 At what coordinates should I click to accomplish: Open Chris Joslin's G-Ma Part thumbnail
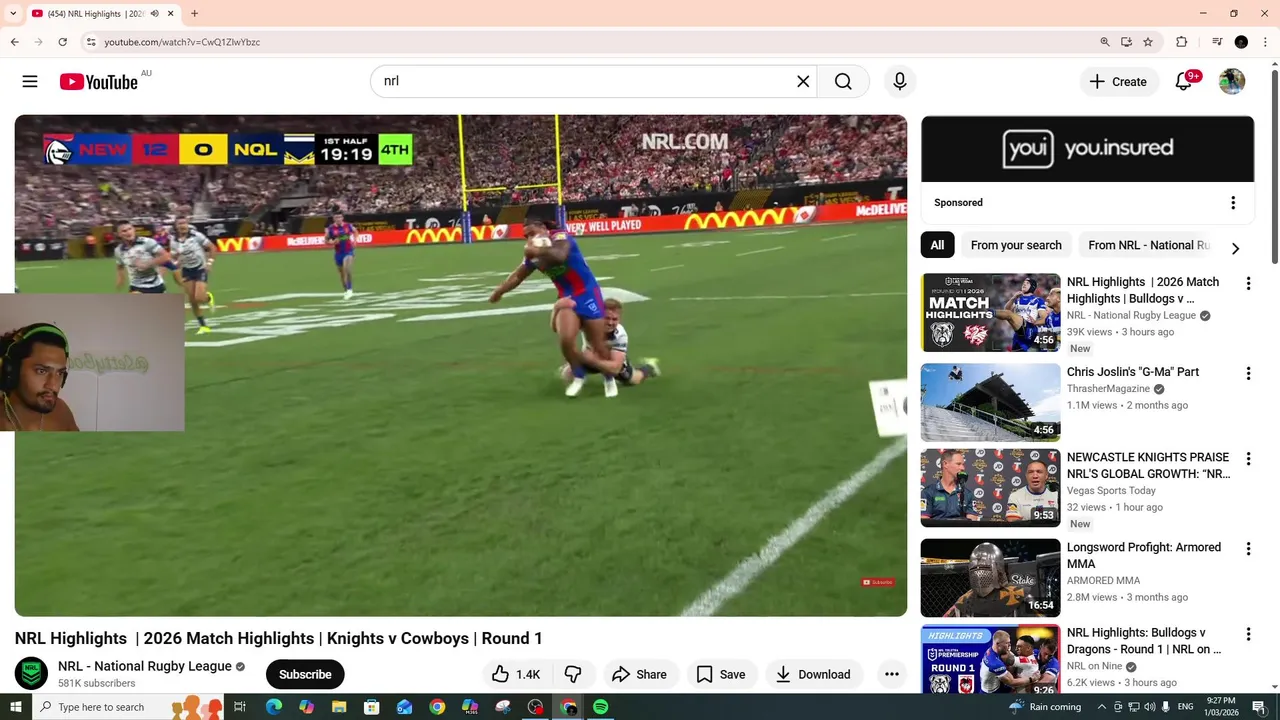pos(990,402)
